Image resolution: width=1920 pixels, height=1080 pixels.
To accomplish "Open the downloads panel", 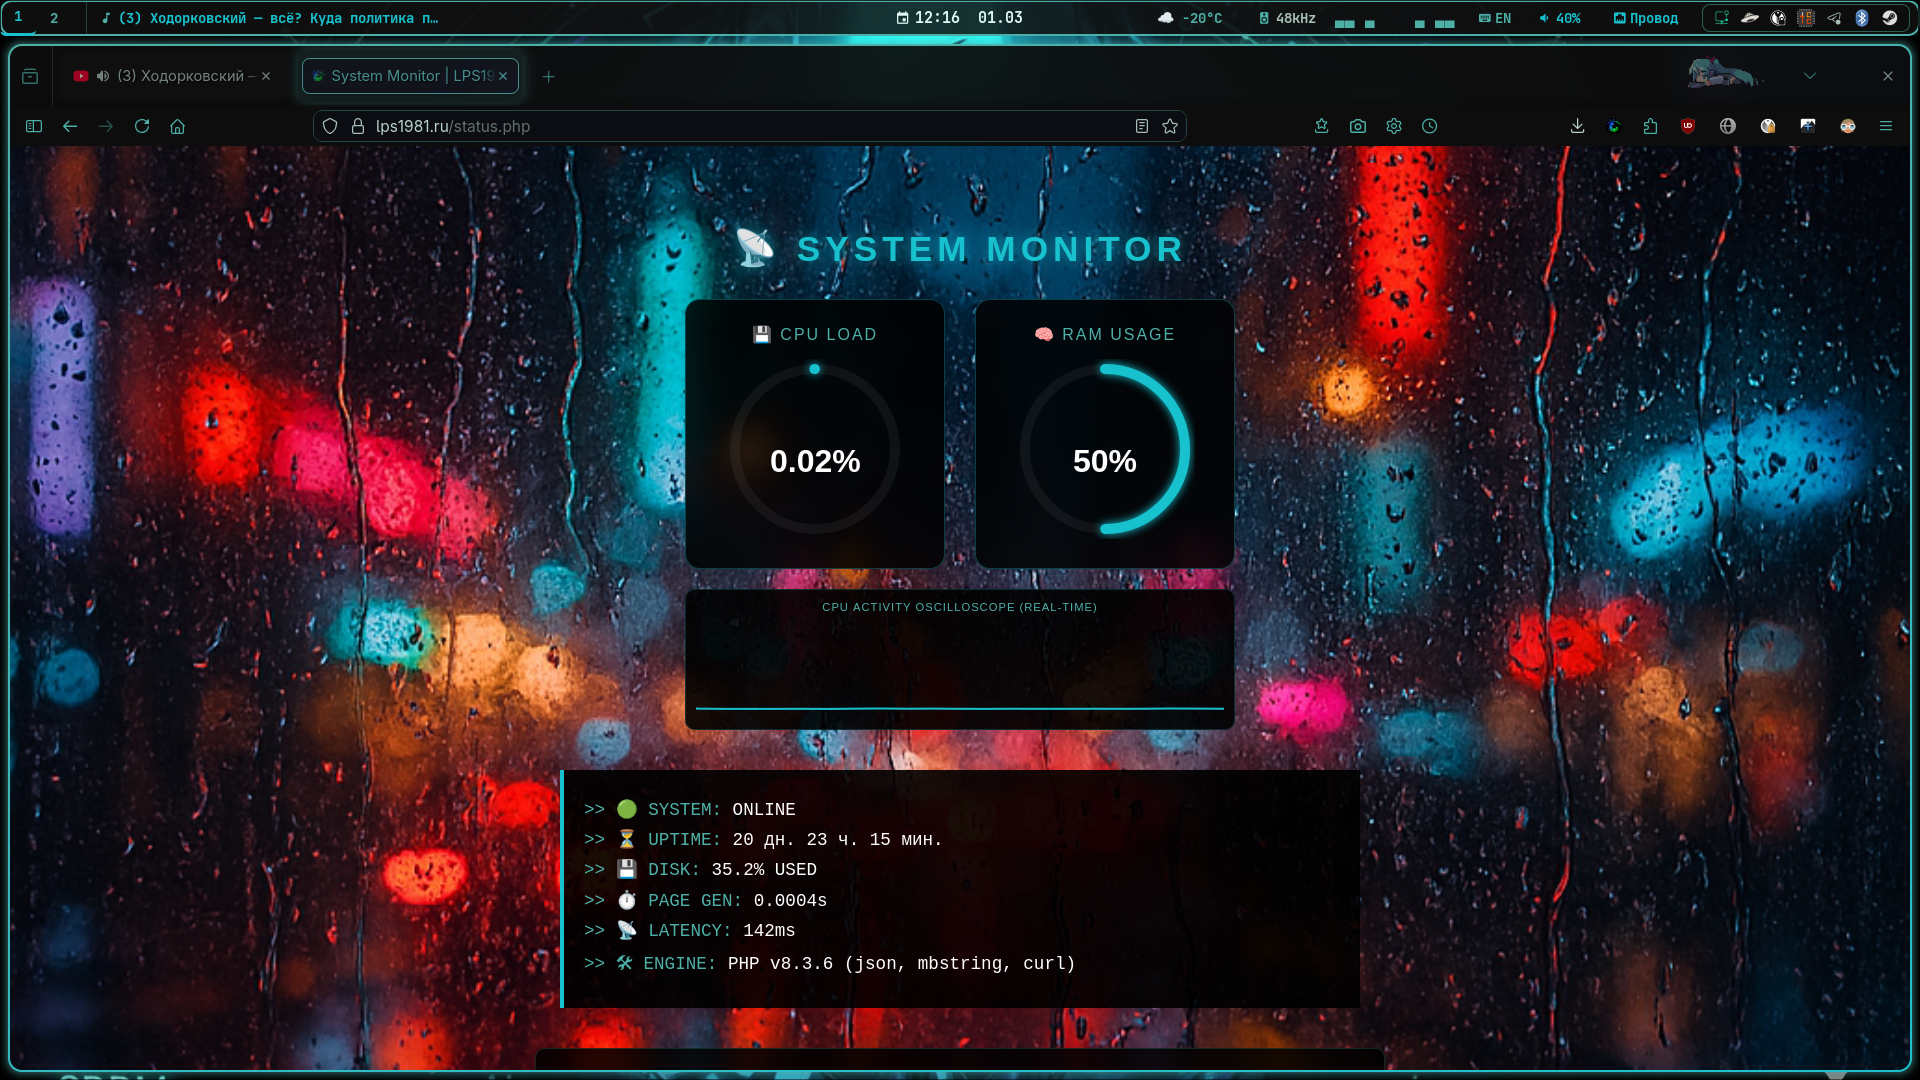I will point(1577,126).
